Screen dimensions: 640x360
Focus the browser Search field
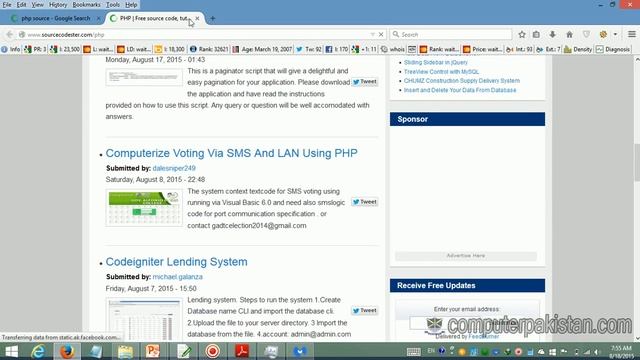click(x=451, y=35)
